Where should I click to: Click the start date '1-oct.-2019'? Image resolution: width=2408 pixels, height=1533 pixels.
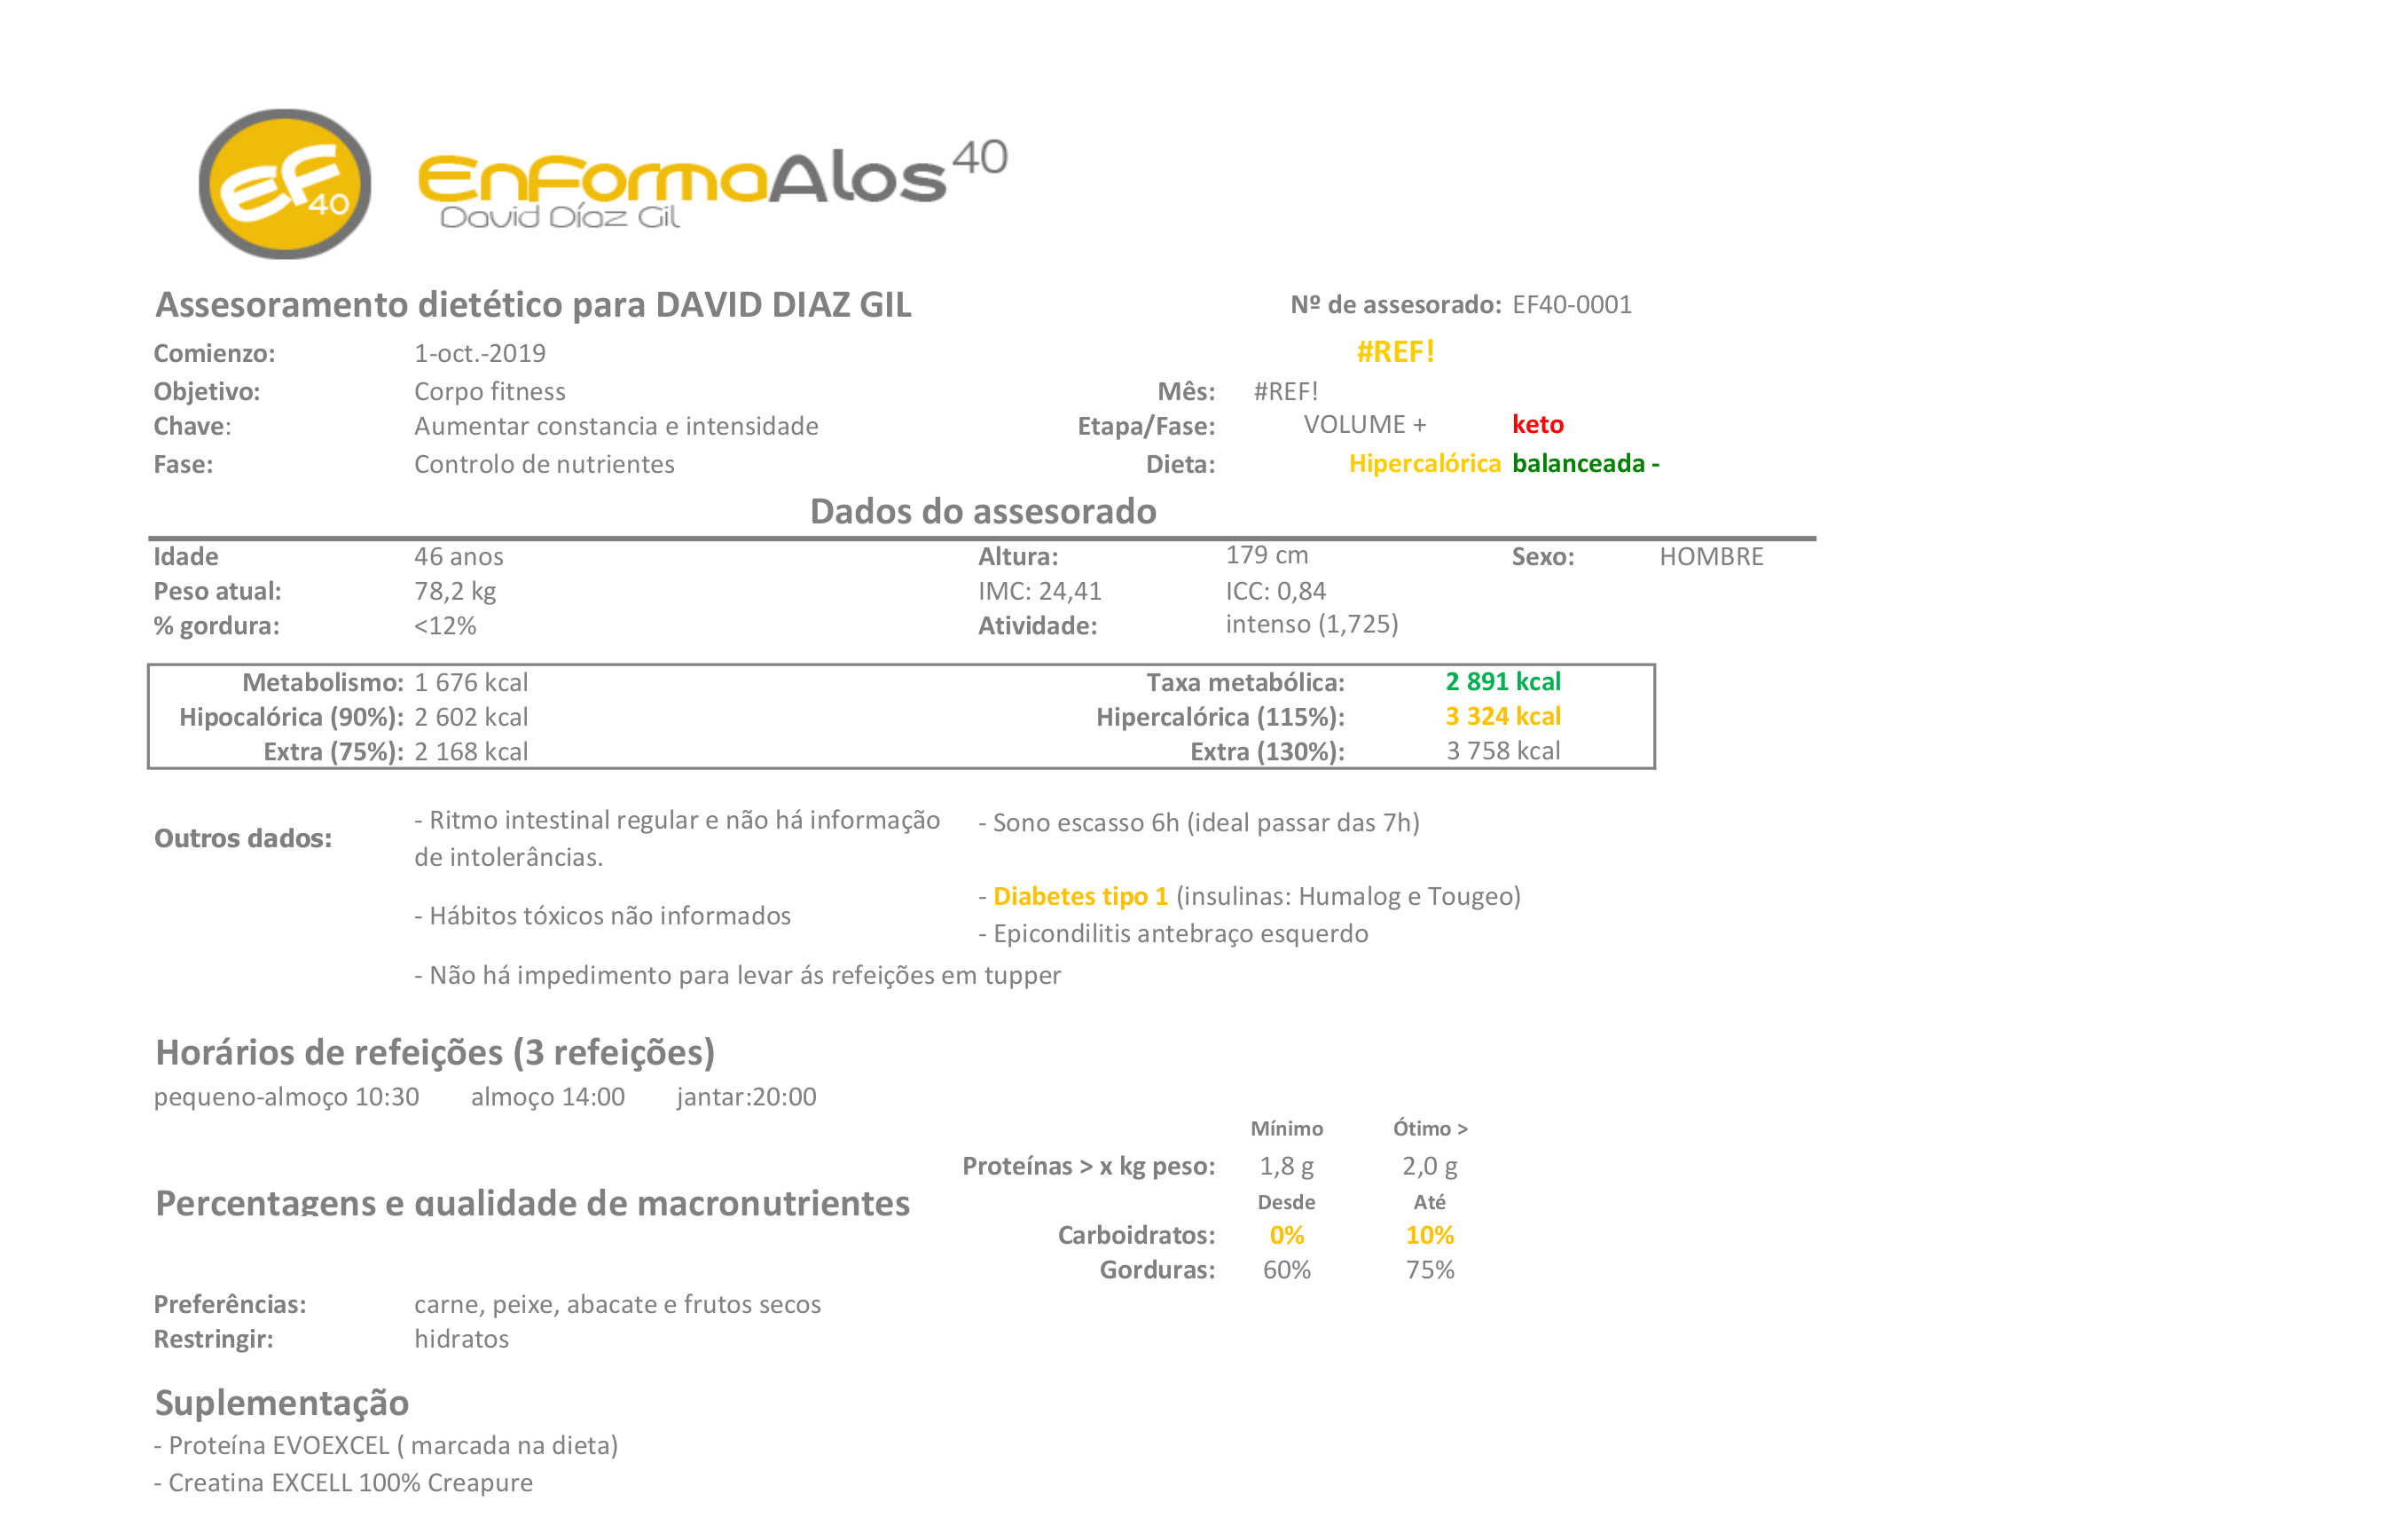(x=480, y=353)
